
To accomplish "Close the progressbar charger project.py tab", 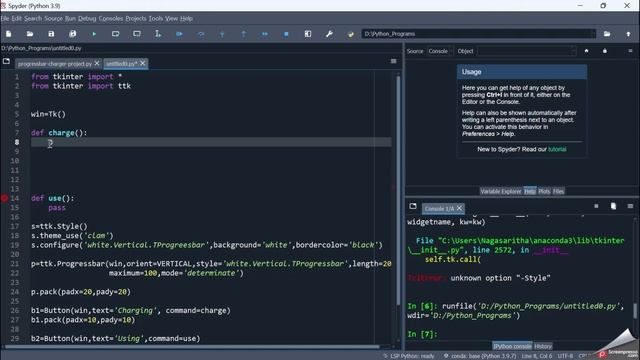I will pyautogui.click(x=97, y=63).
